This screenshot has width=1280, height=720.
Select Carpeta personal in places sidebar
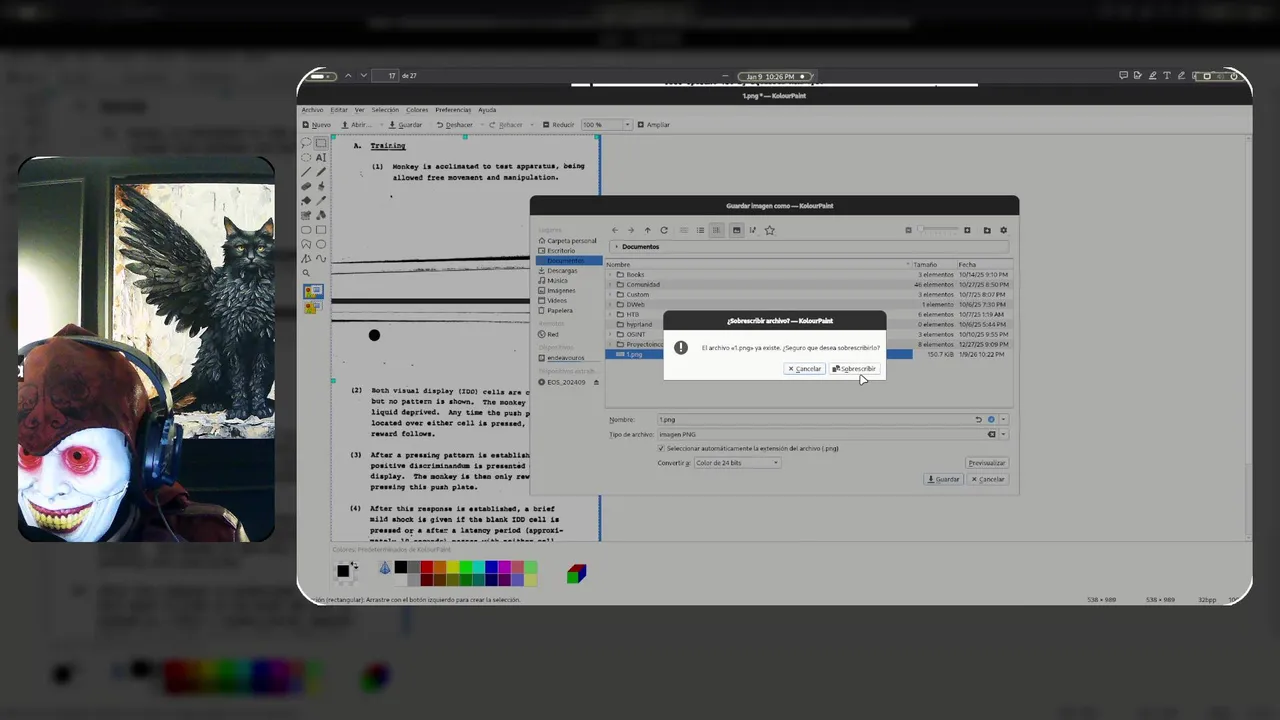pyautogui.click(x=567, y=241)
